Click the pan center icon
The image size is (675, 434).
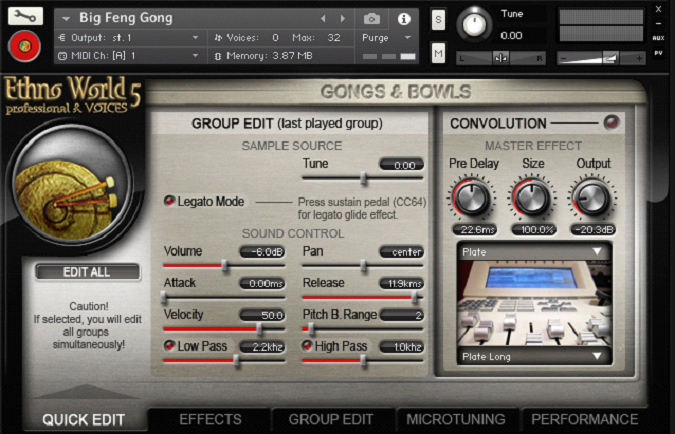[501, 58]
